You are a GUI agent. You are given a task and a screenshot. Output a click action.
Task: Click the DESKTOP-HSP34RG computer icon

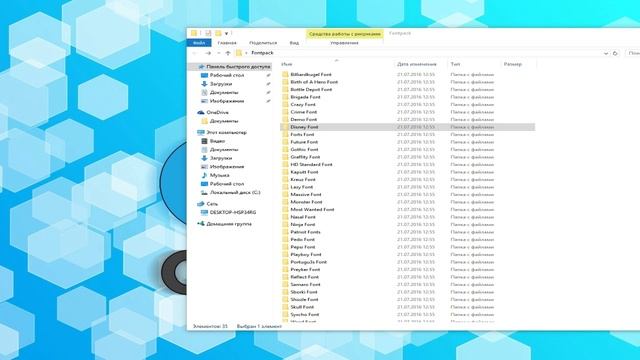[204, 212]
